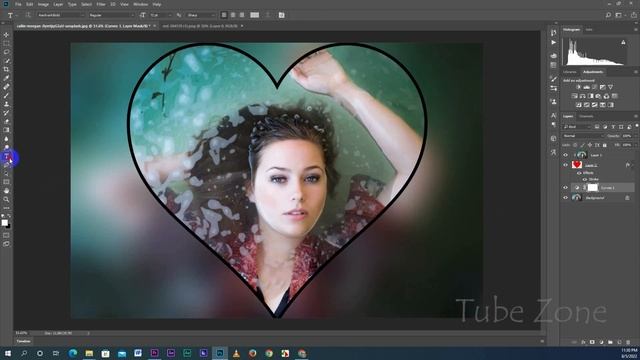The width and height of the screenshot is (640, 360).
Task: Switch to the Libraries tab
Action: (570, 72)
